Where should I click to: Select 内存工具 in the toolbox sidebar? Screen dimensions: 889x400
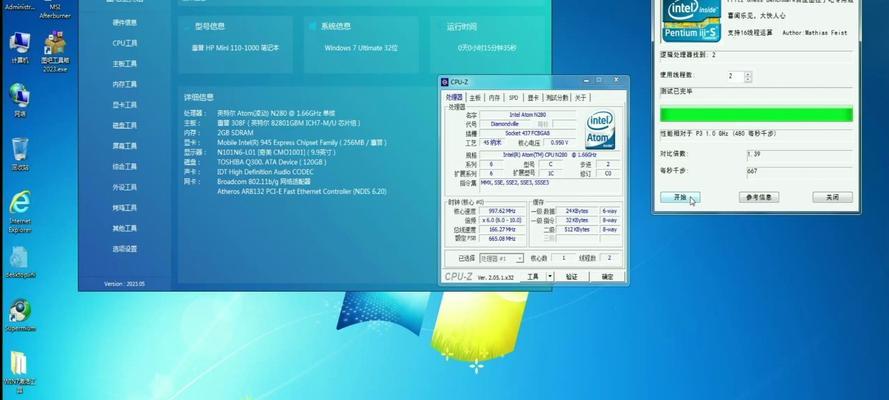click(125, 84)
